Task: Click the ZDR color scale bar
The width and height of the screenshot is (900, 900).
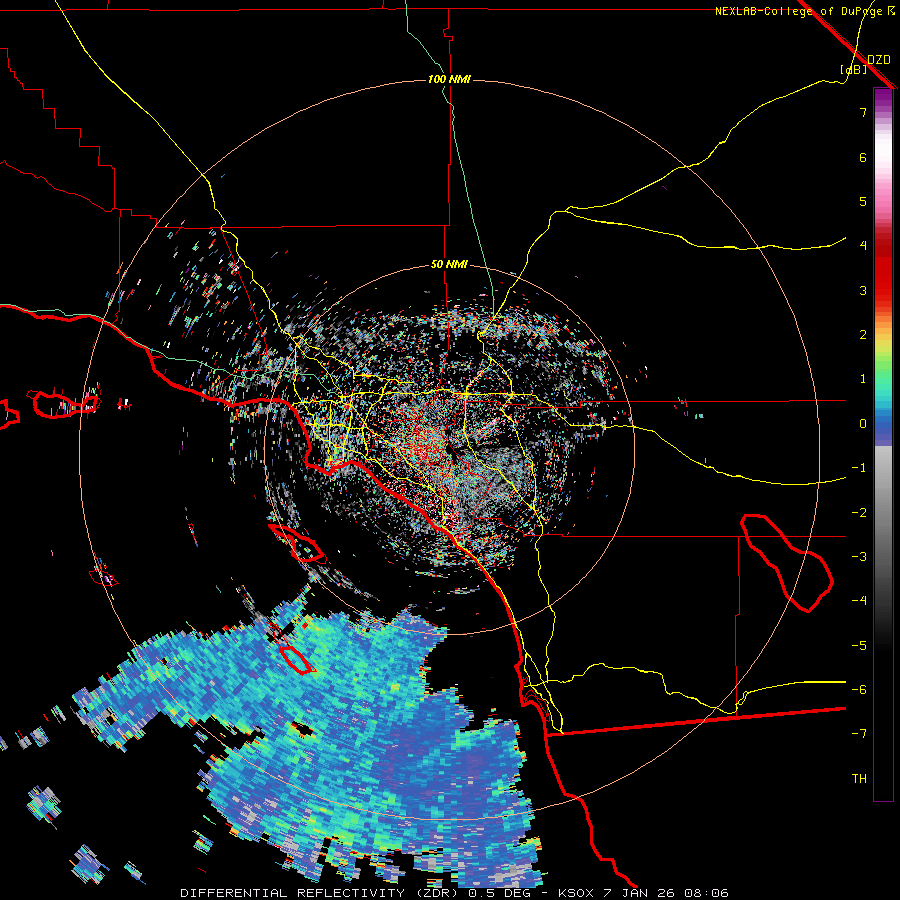Action: (883, 444)
